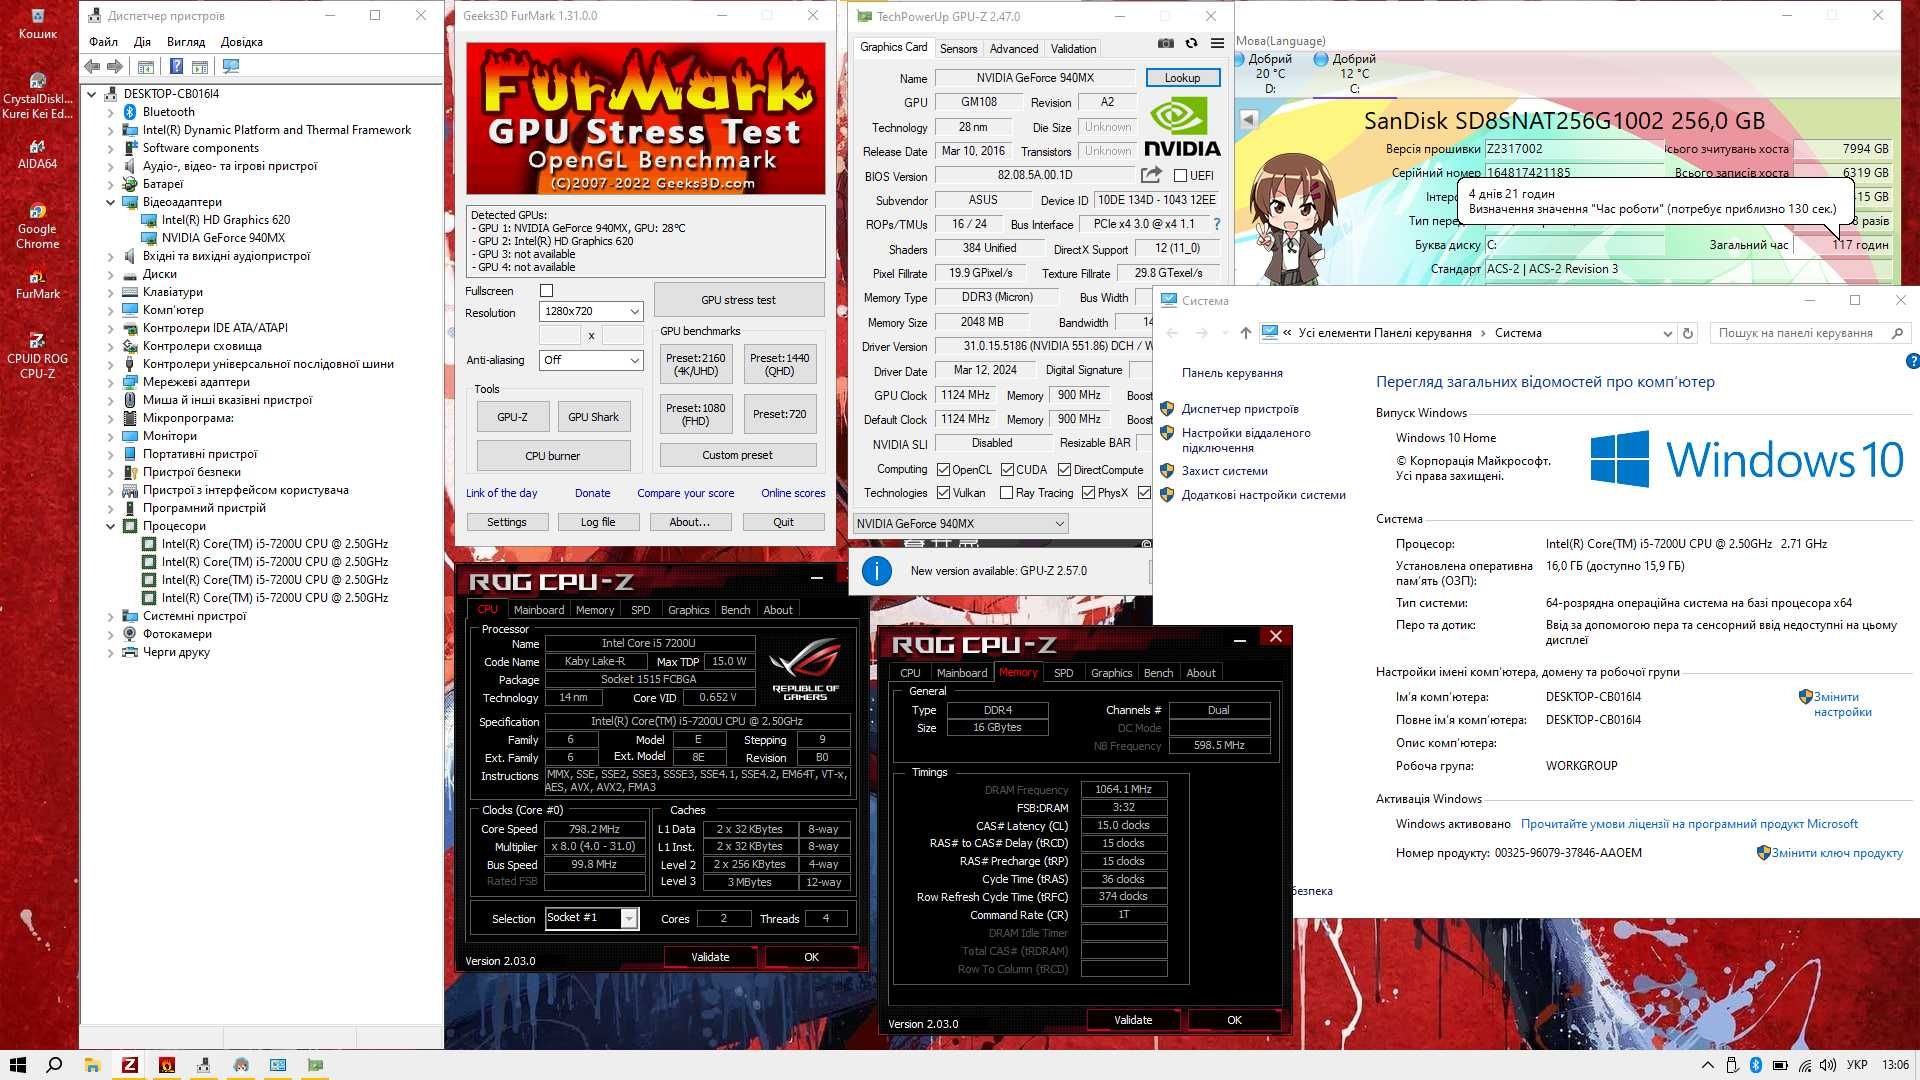Click Диспетчер пристроїв link in System
Image resolution: width=1920 pixels, height=1080 pixels.
pyautogui.click(x=1240, y=409)
